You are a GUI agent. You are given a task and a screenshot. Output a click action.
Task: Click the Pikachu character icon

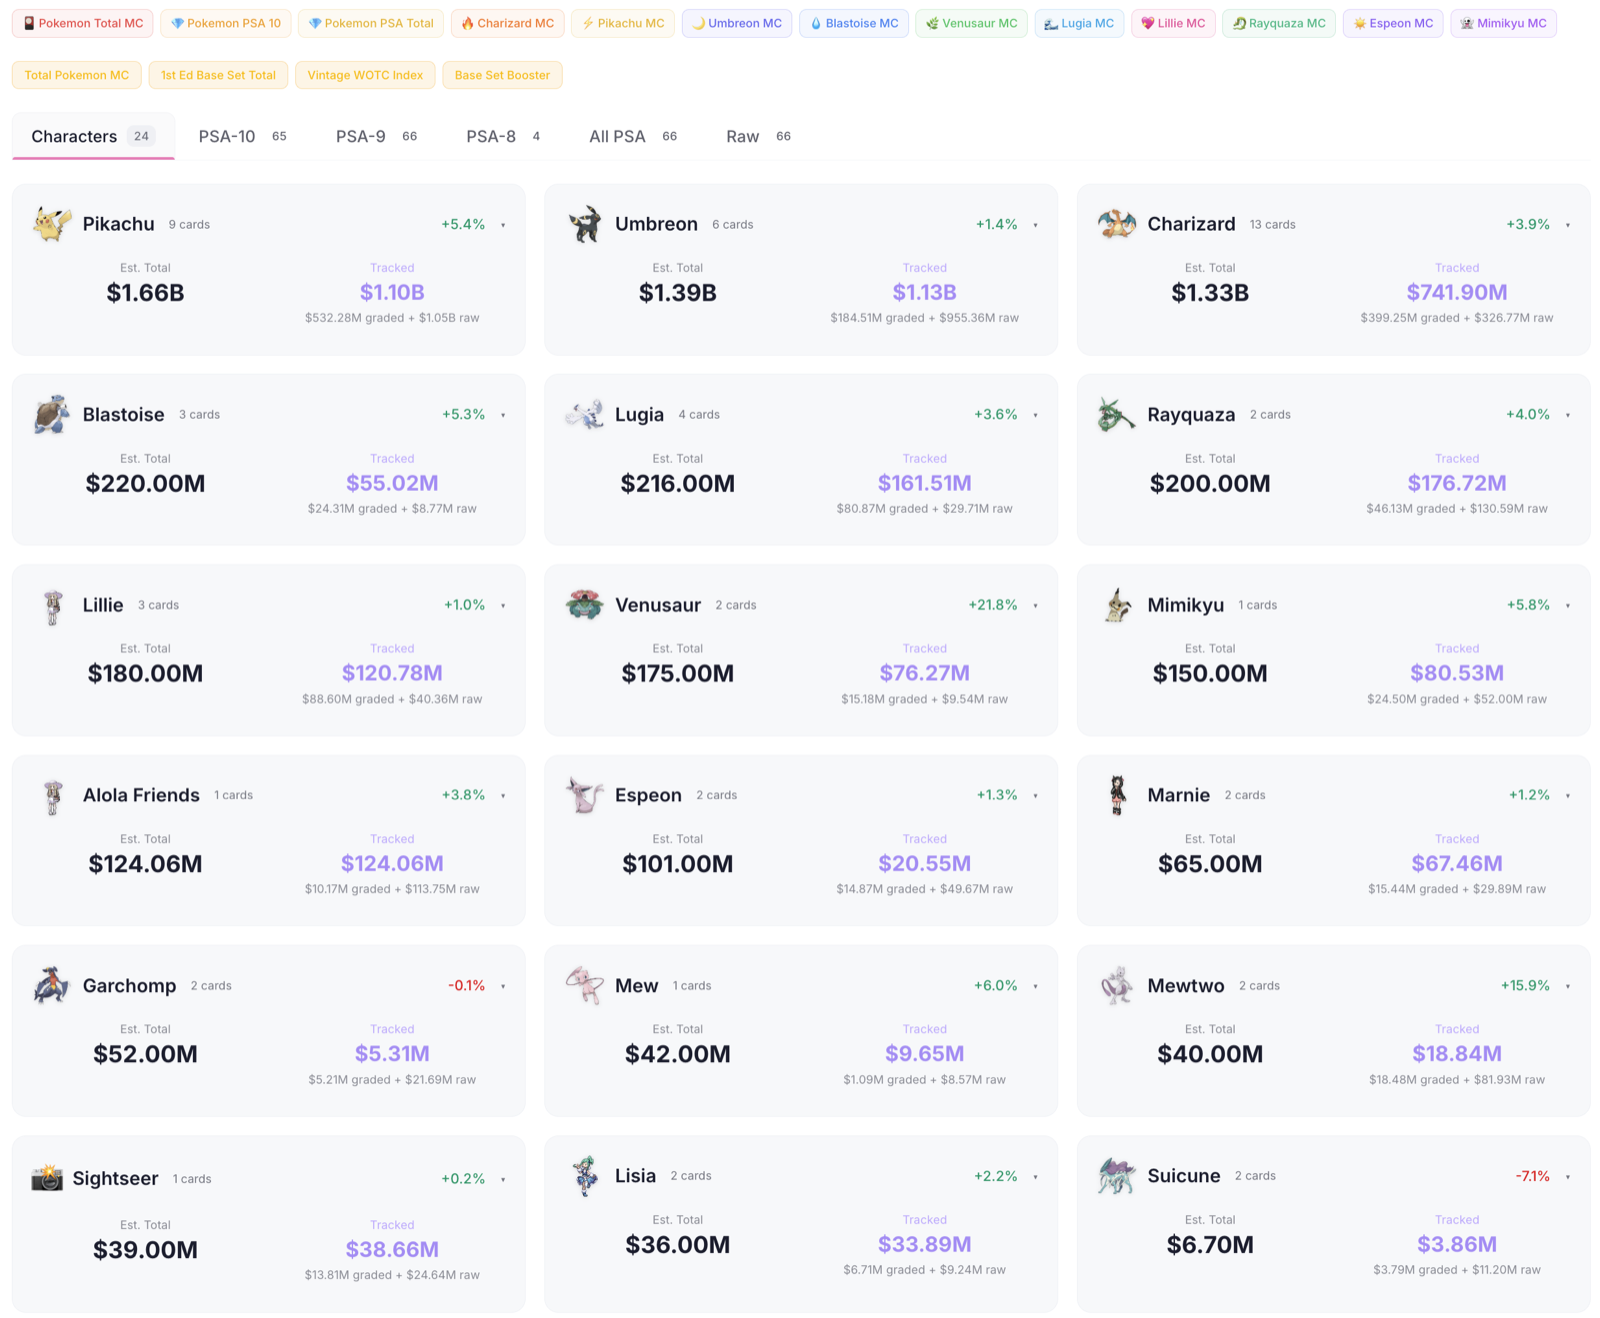[x=52, y=224]
